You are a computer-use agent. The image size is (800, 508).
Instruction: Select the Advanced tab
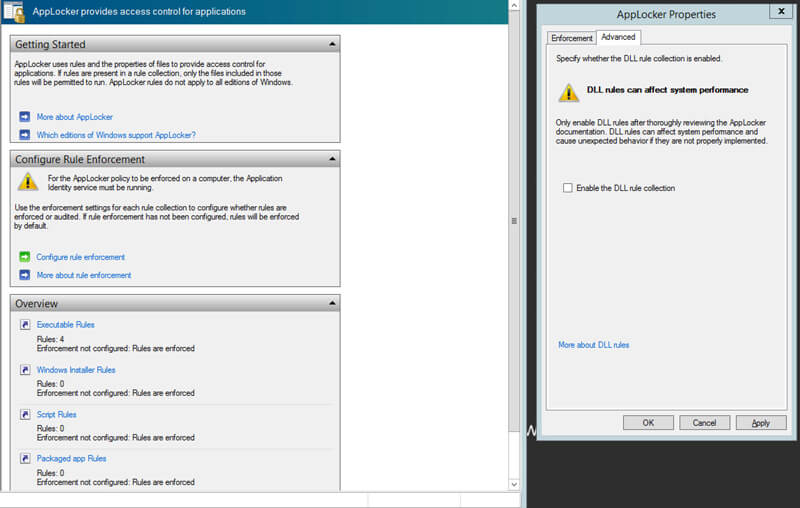[618, 37]
